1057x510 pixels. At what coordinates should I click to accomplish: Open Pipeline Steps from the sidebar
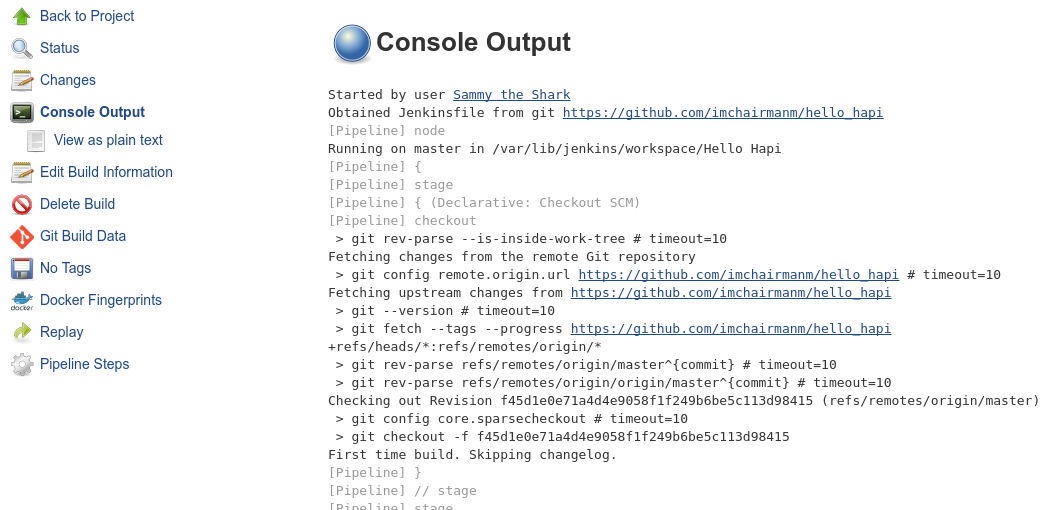pos(84,364)
